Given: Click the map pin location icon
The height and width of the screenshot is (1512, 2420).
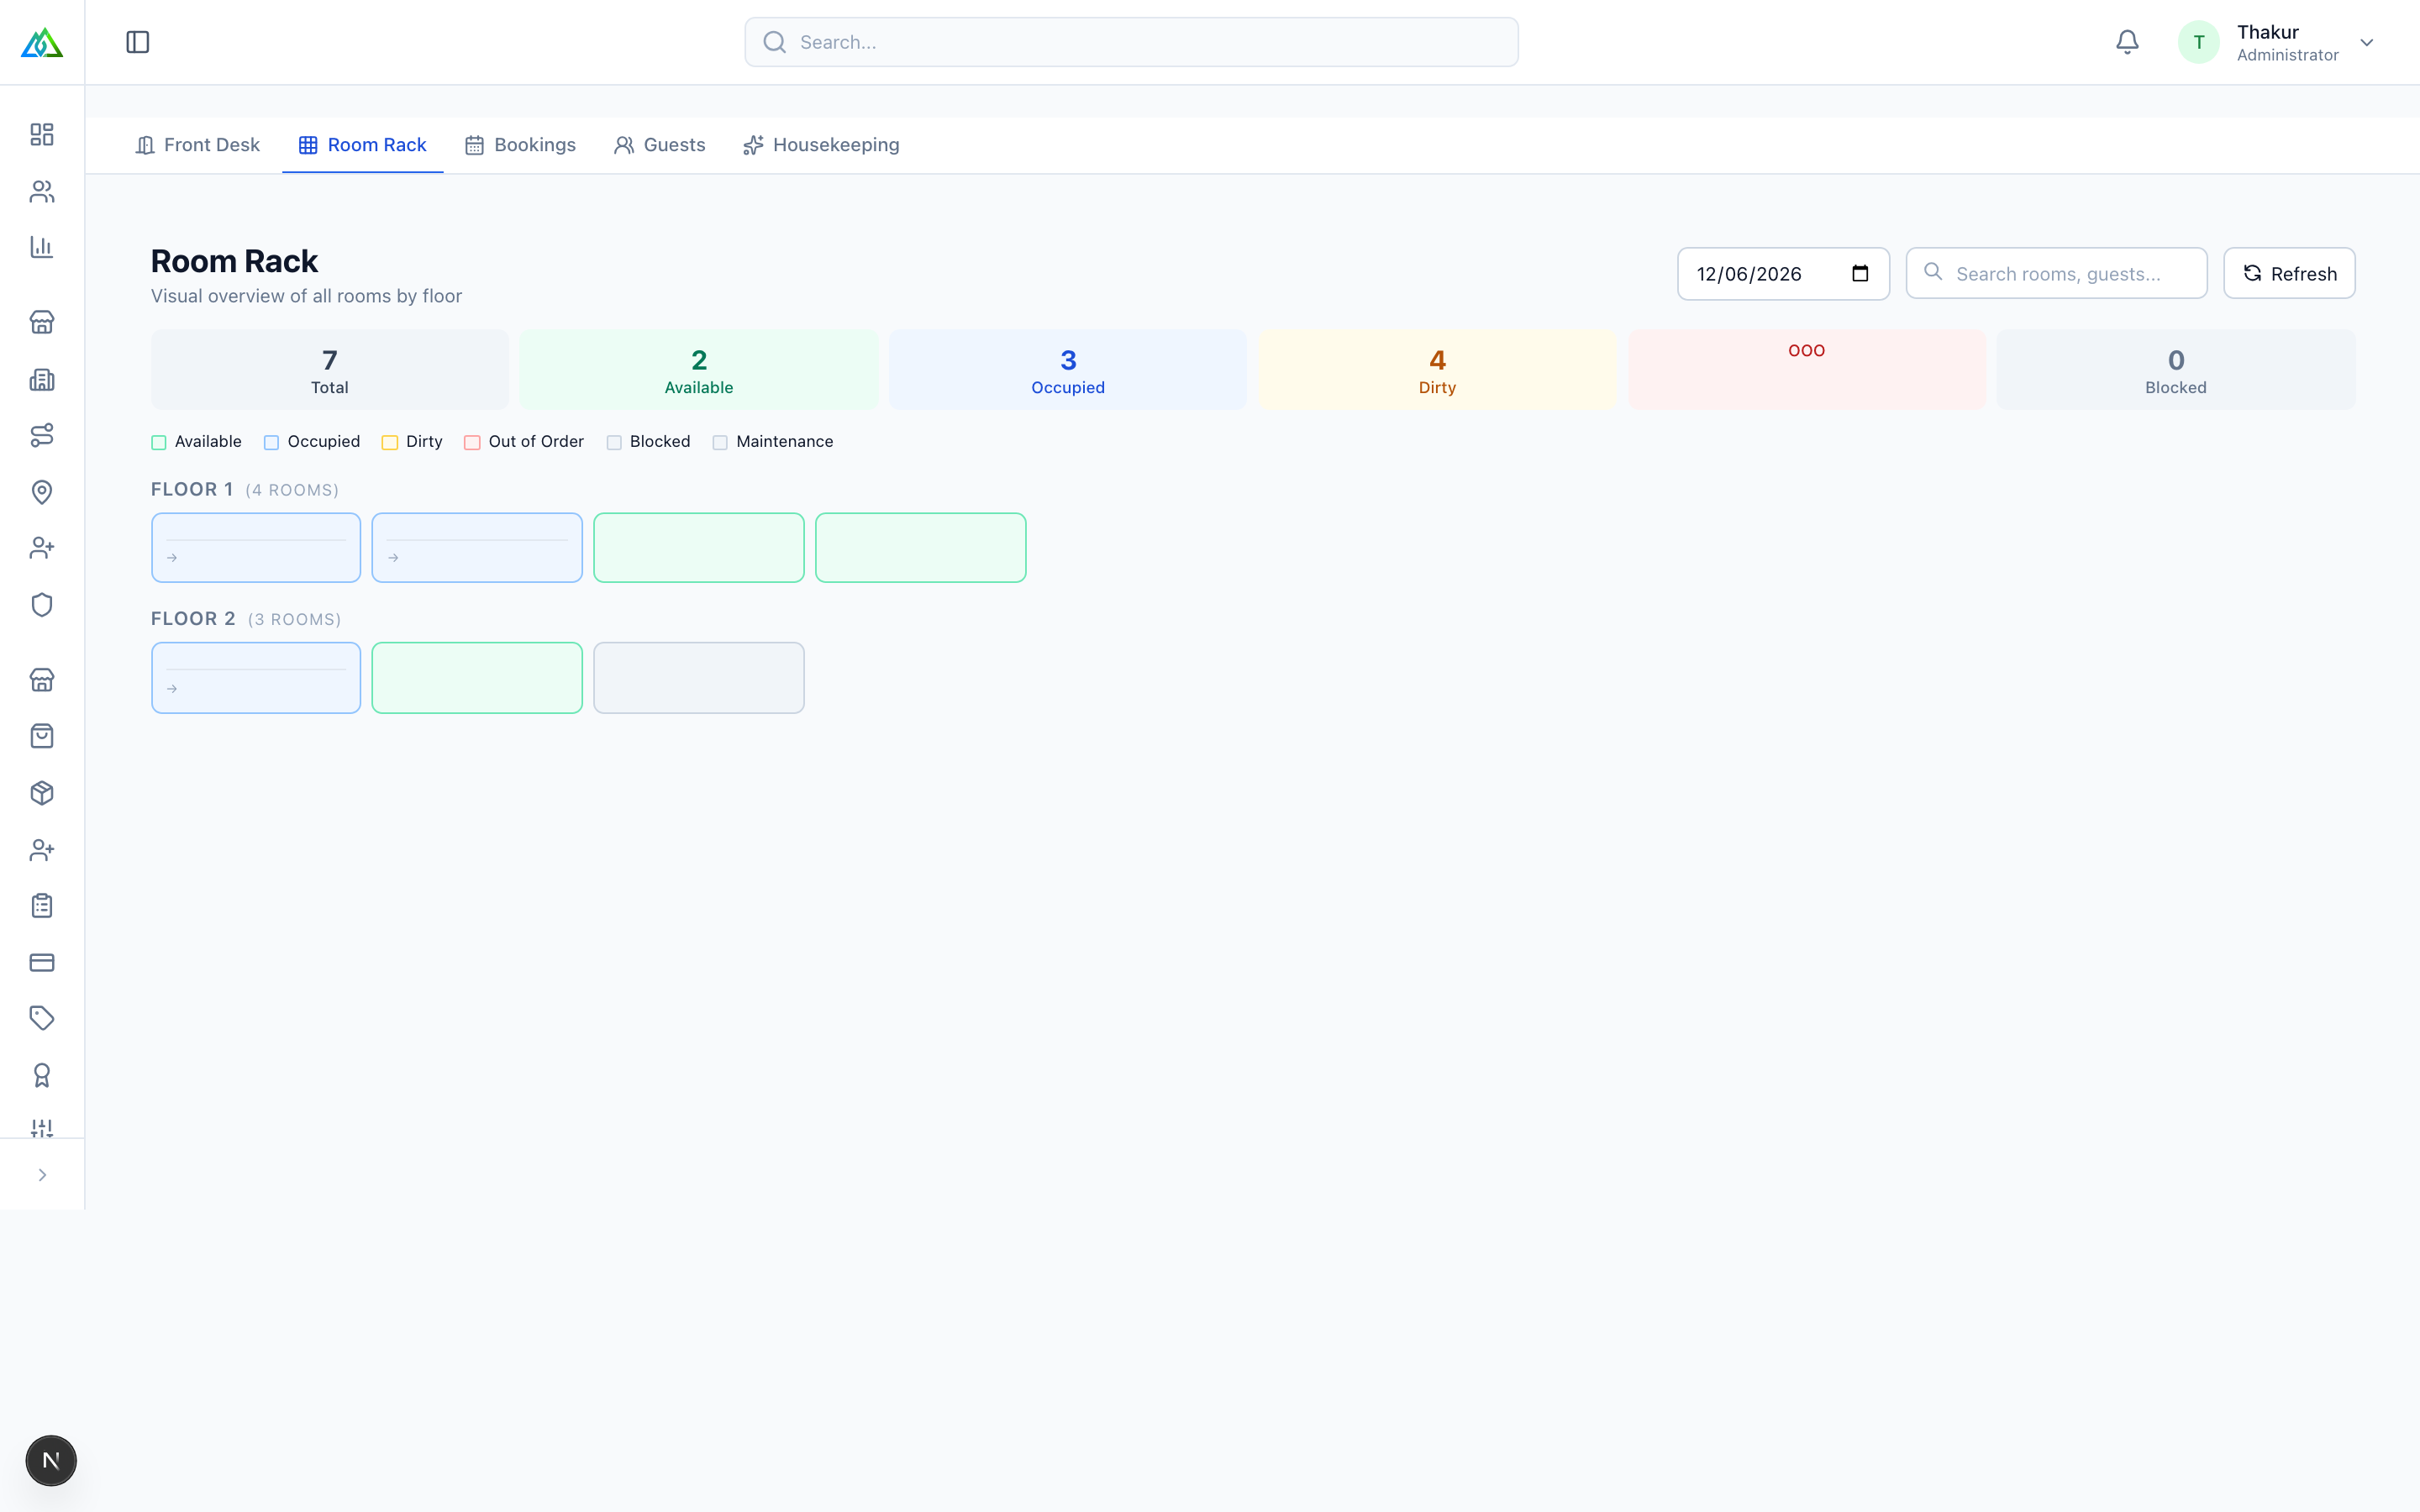Looking at the screenshot, I should [42, 492].
